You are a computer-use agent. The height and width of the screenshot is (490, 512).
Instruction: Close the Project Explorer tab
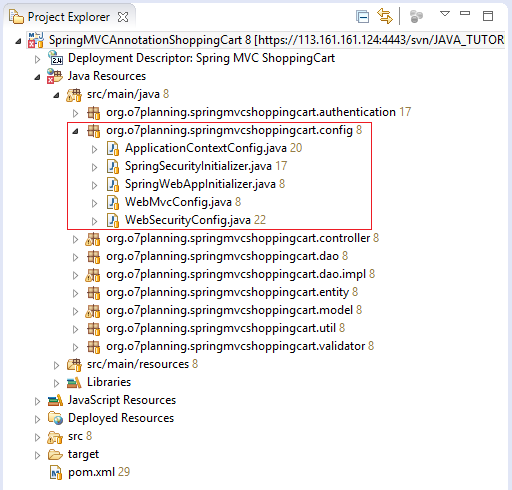(x=123, y=17)
